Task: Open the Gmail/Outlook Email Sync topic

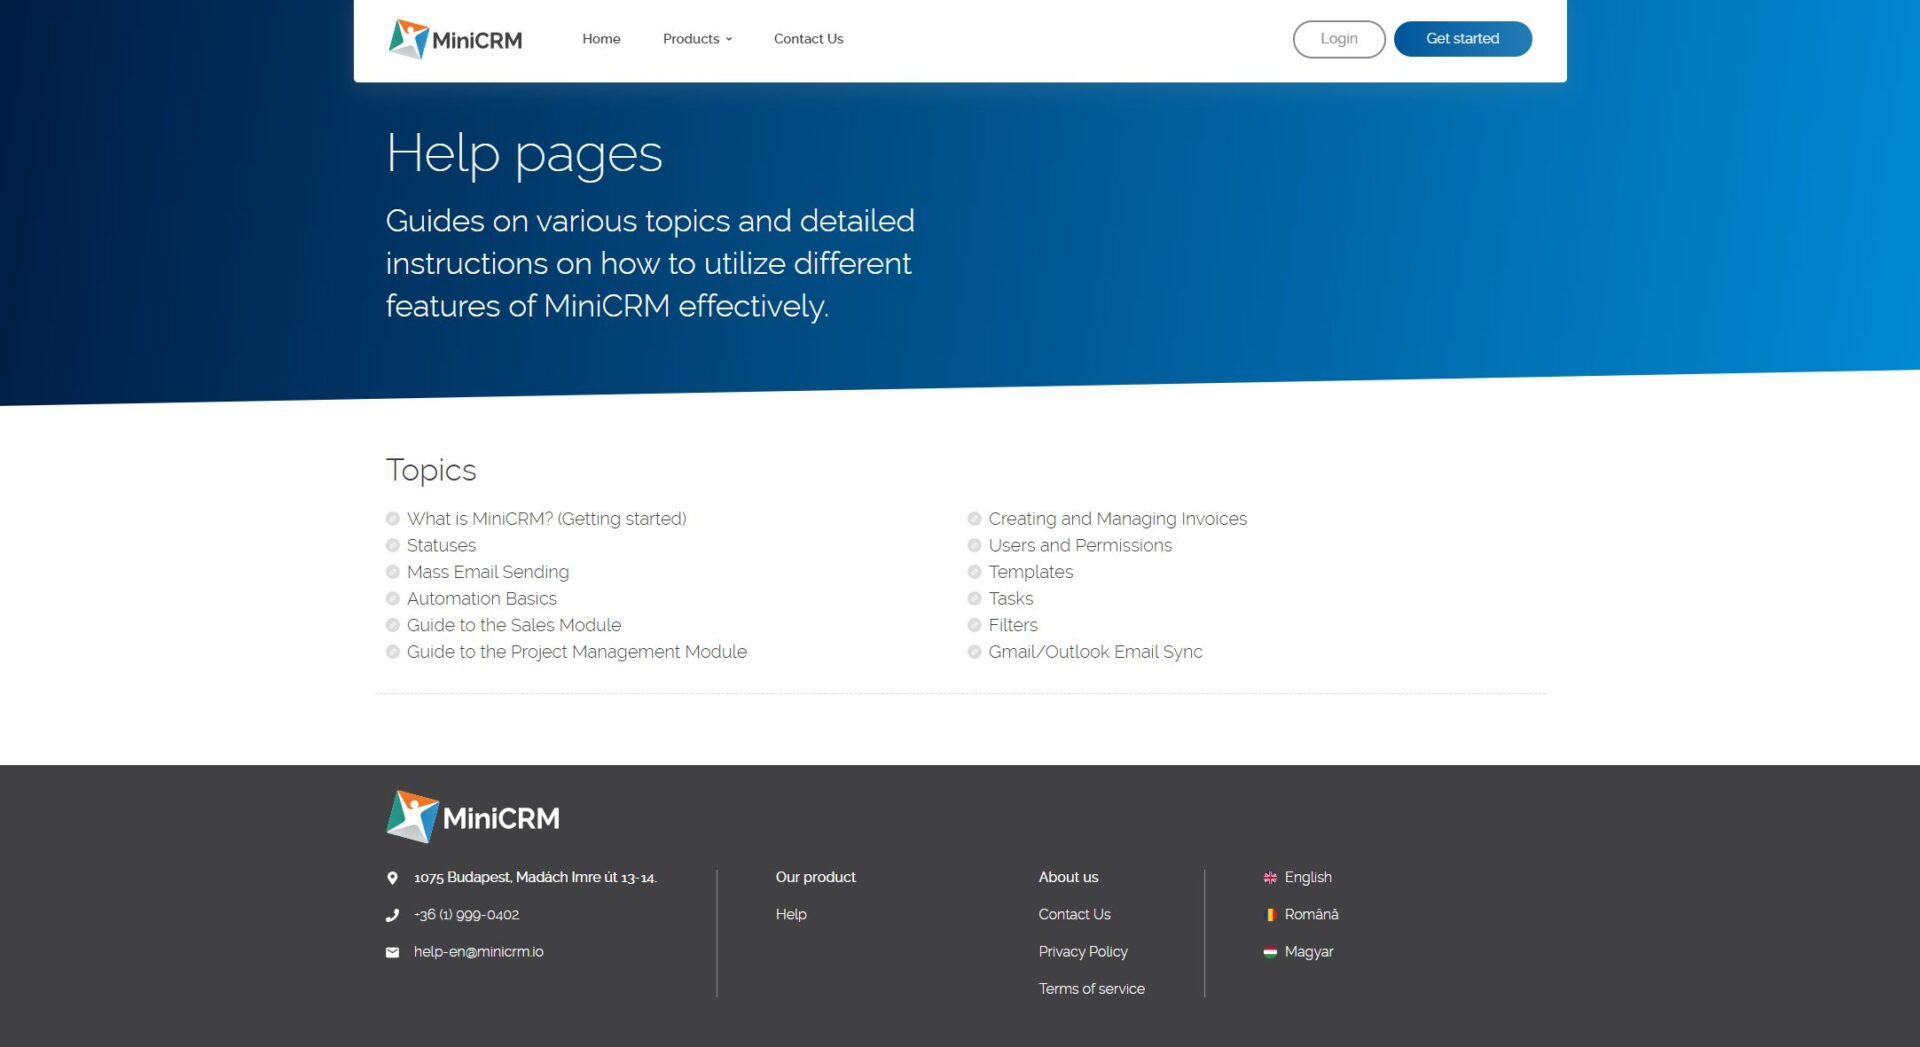Action: (1095, 652)
